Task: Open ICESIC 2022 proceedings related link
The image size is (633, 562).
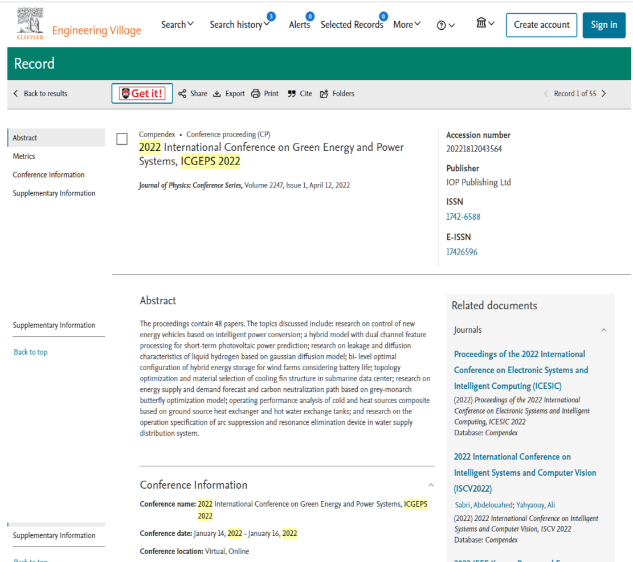Action: [x=521, y=370]
